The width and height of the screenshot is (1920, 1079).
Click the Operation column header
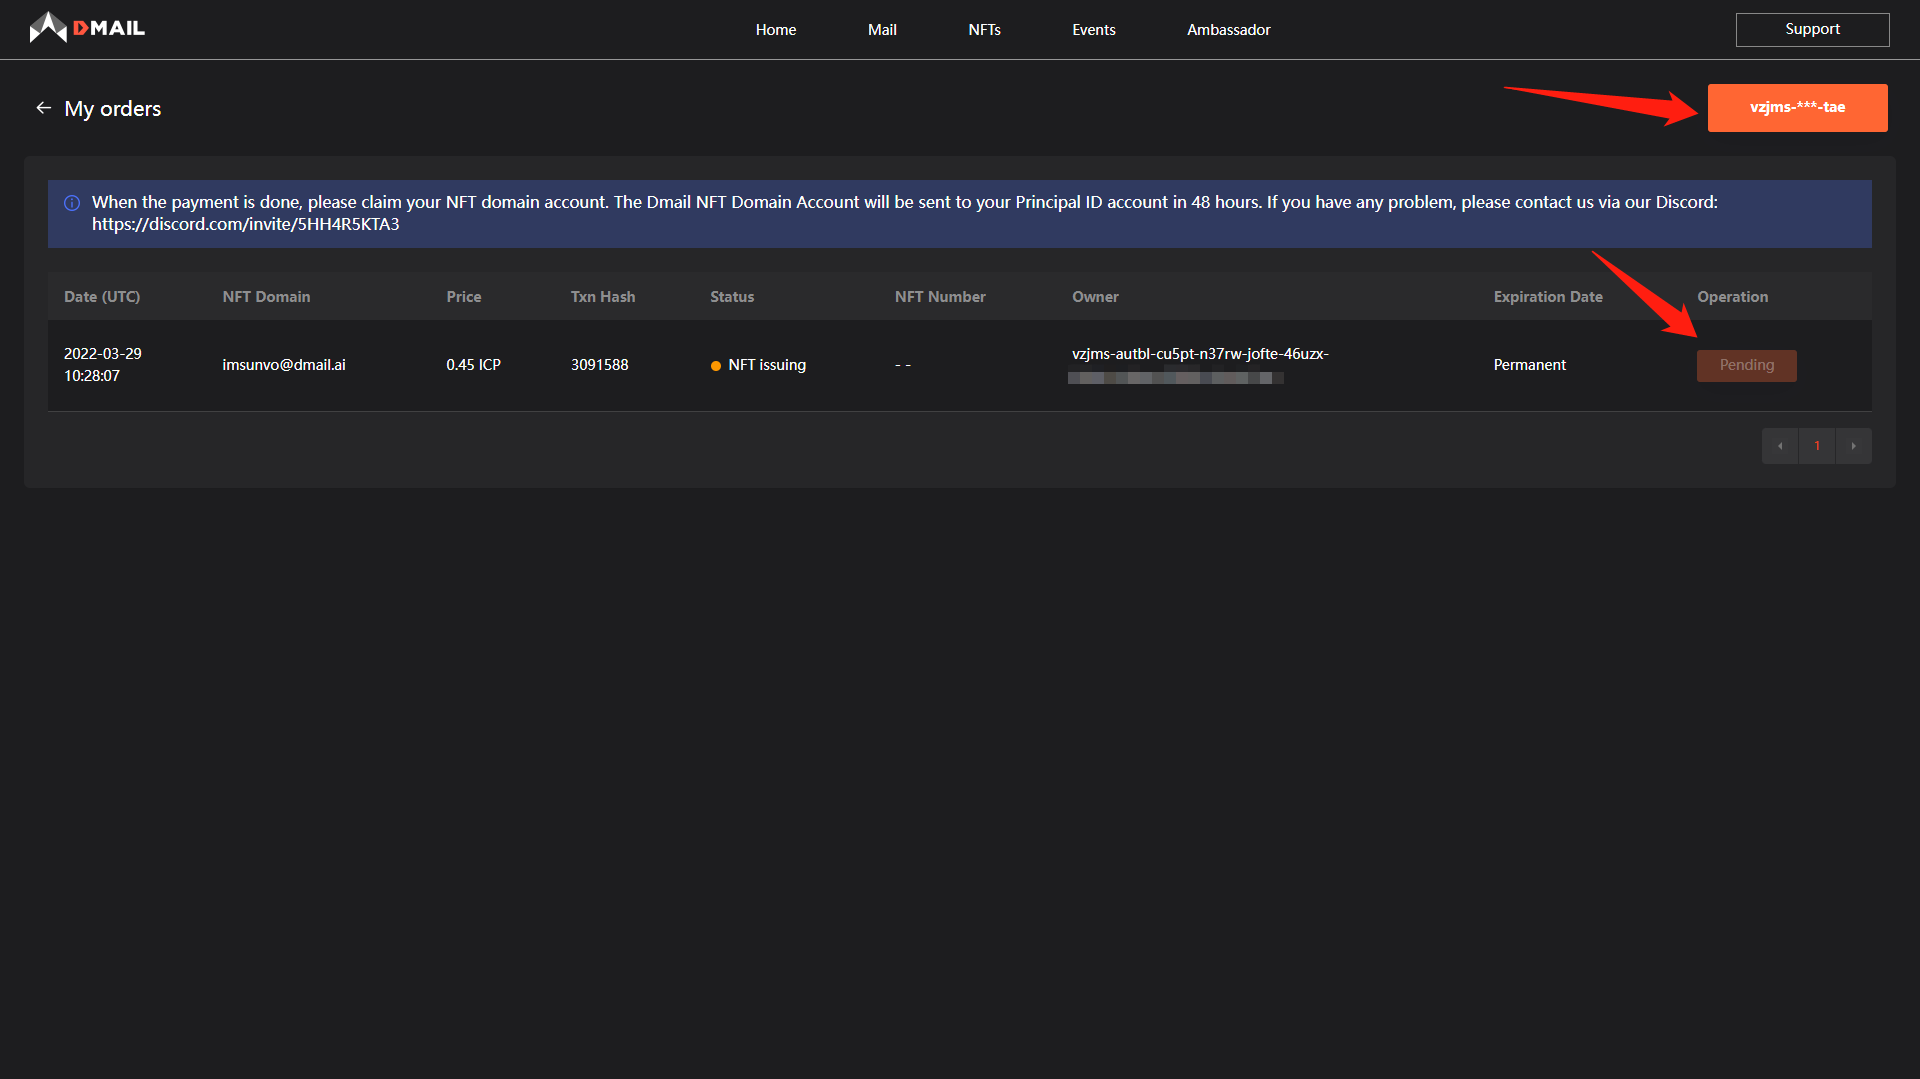pyautogui.click(x=1732, y=297)
